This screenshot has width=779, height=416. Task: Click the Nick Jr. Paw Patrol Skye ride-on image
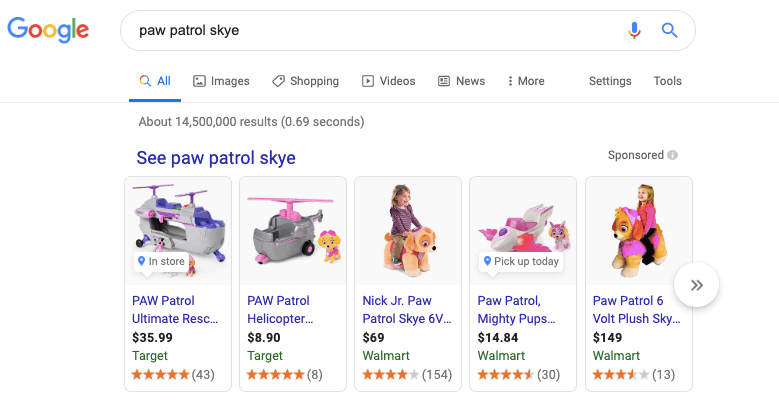pos(408,231)
